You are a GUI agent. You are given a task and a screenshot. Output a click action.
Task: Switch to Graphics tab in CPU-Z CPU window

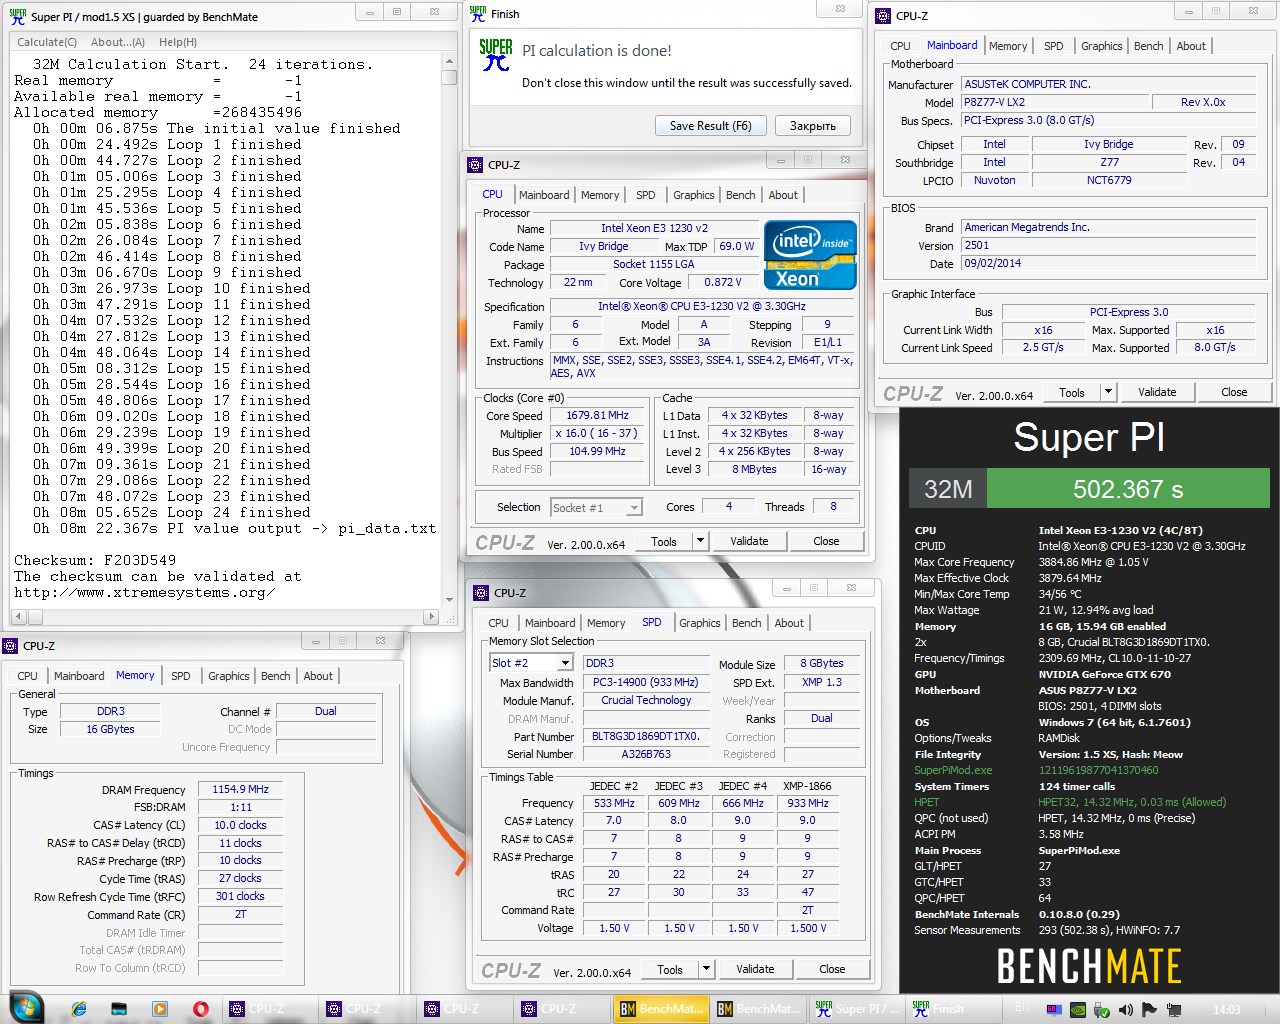[x=694, y=195]
